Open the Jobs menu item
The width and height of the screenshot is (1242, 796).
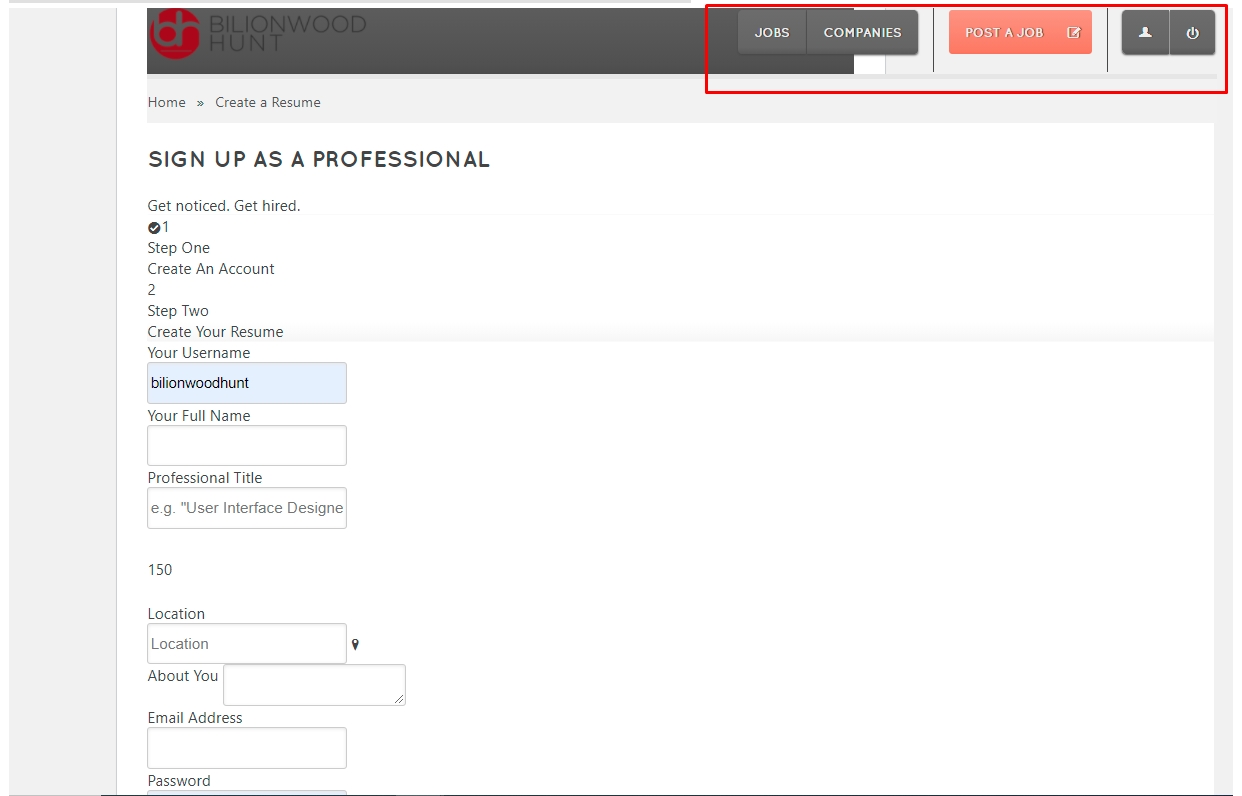click(x=771, y=33)
